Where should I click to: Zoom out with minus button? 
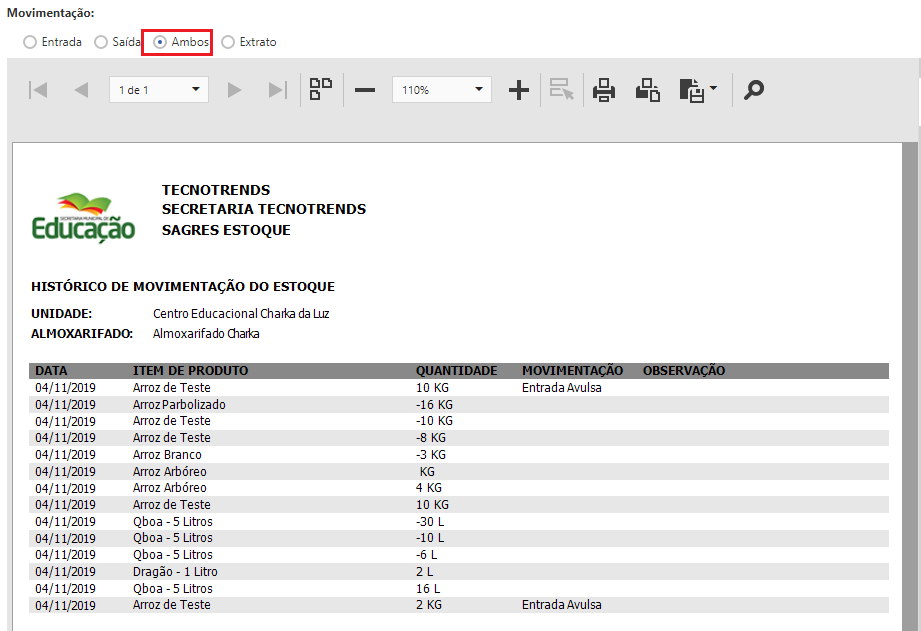(365, 90)
